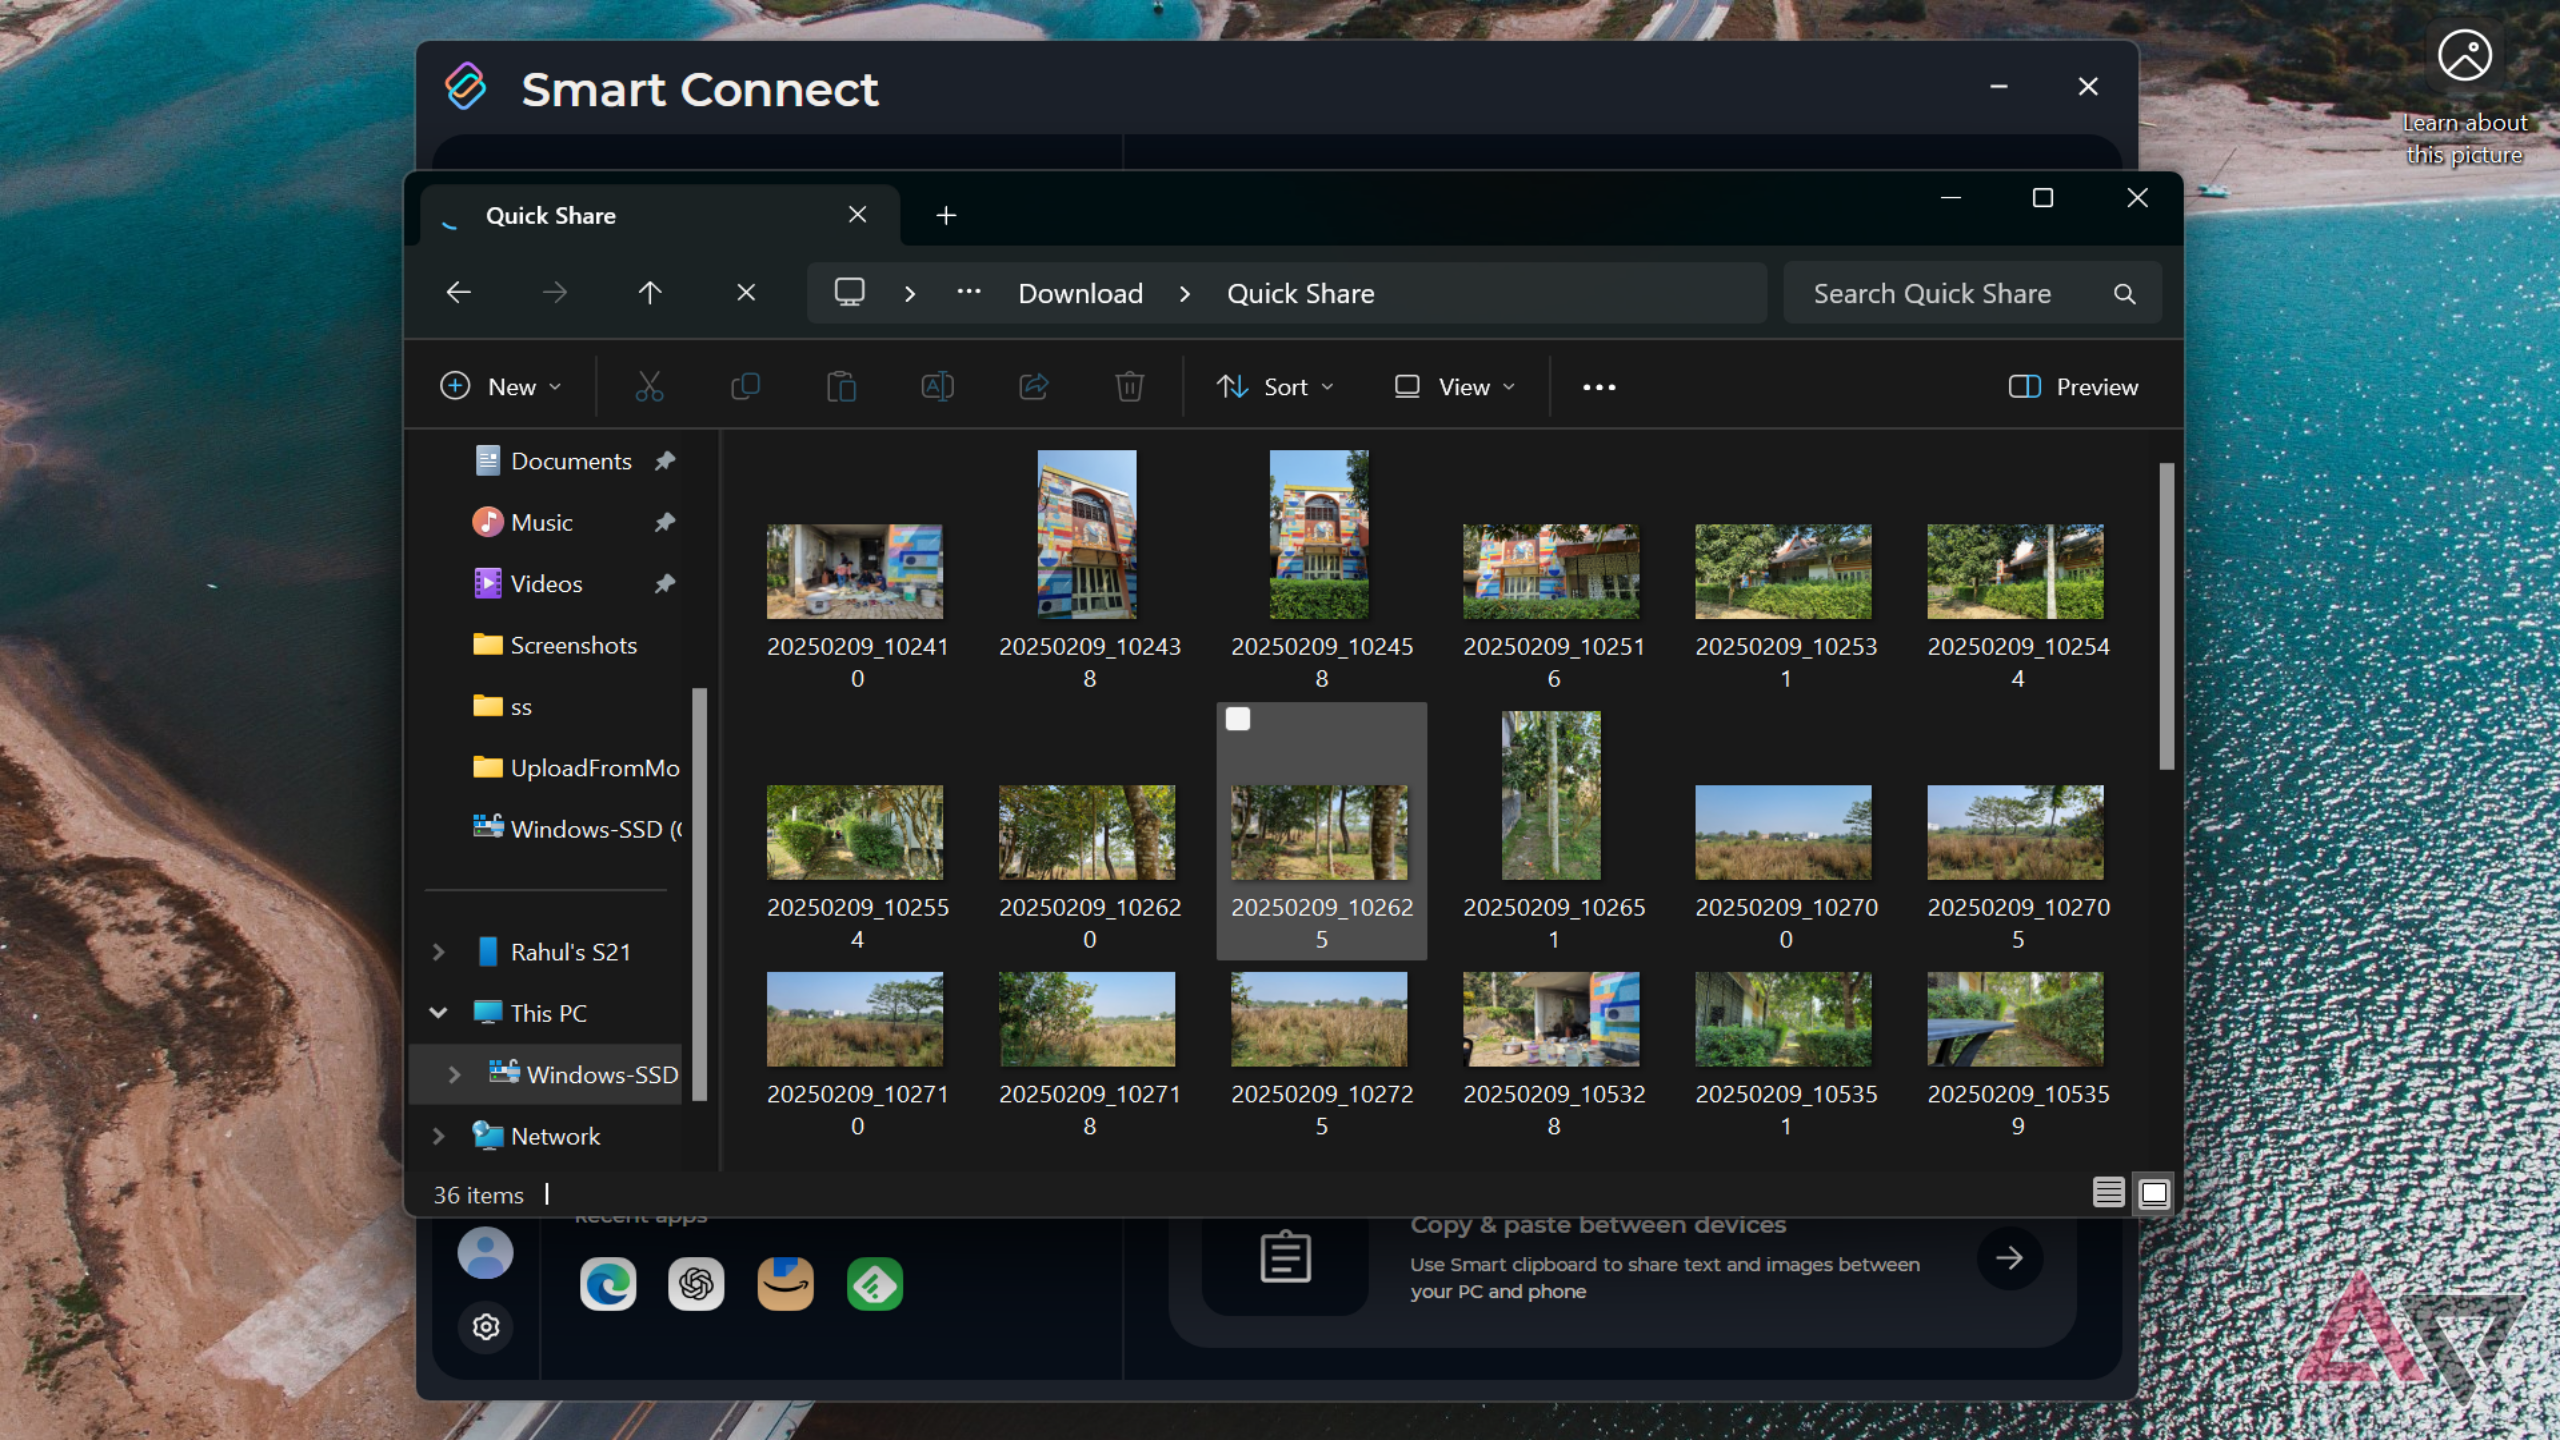Check the box on 20250209_102625 image

click(1238, 719)
